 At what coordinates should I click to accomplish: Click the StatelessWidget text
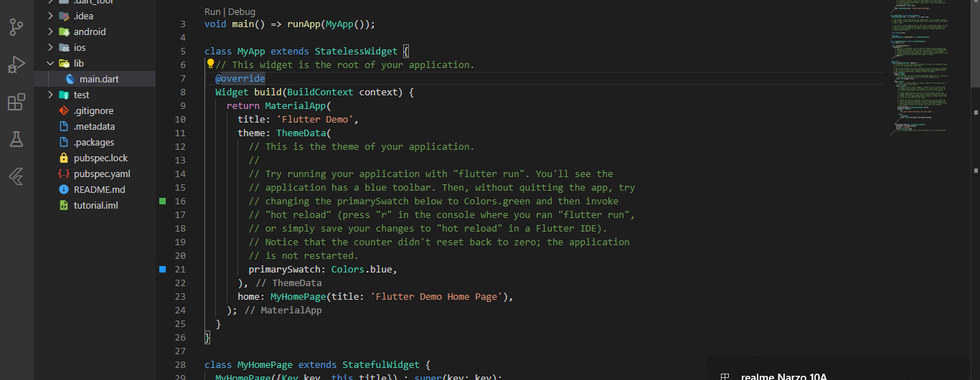(356, 51)
